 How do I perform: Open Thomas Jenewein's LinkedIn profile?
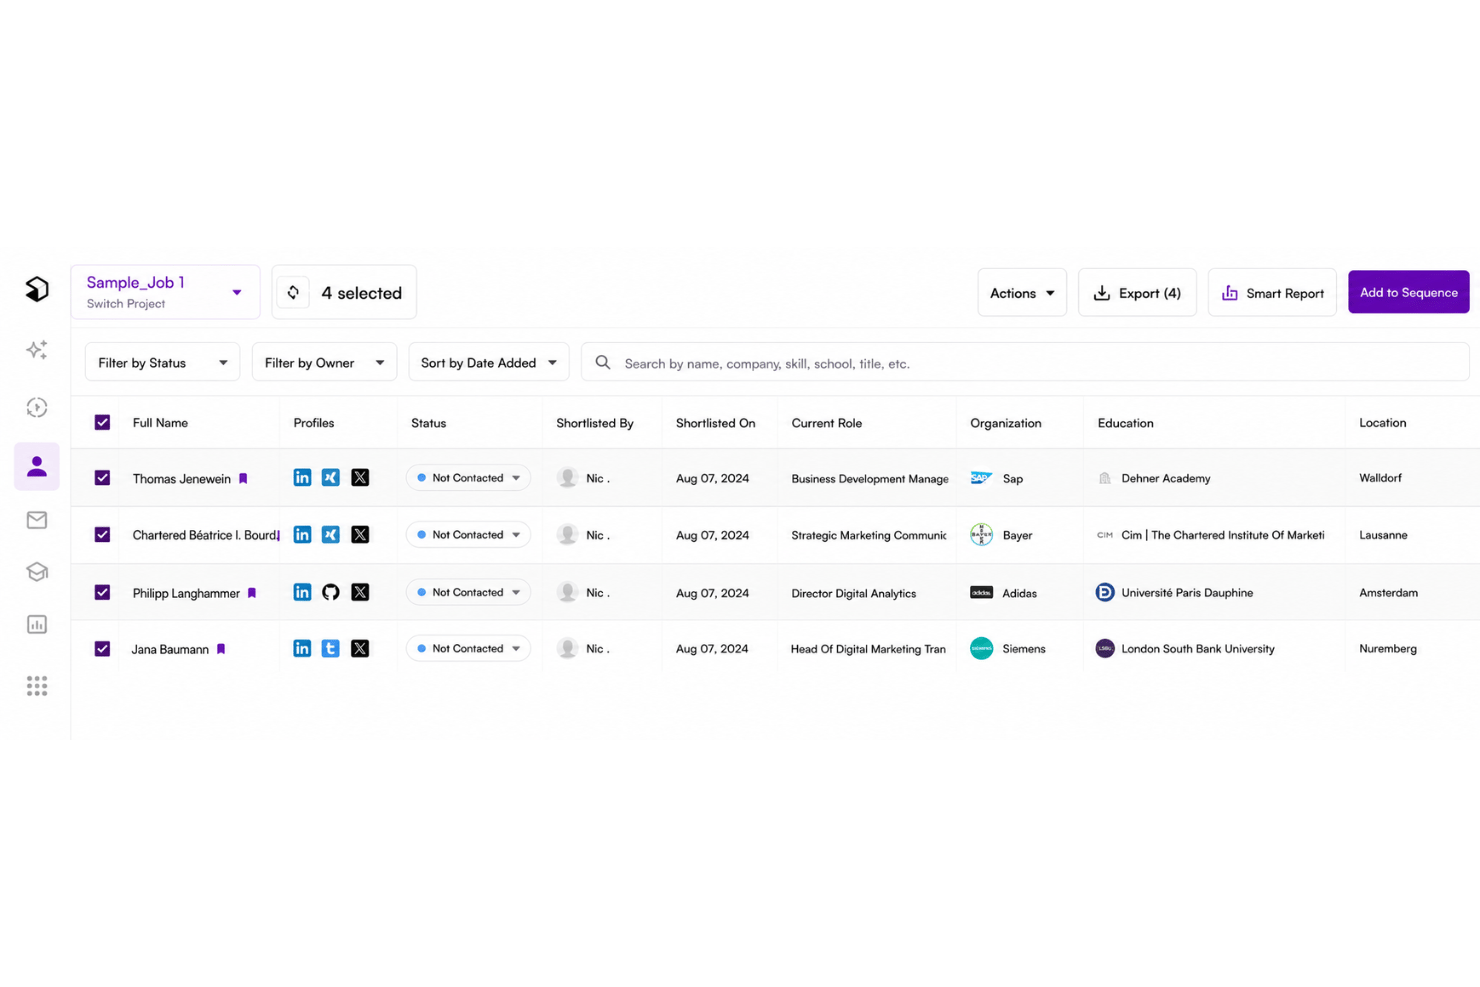pos(302,478)
